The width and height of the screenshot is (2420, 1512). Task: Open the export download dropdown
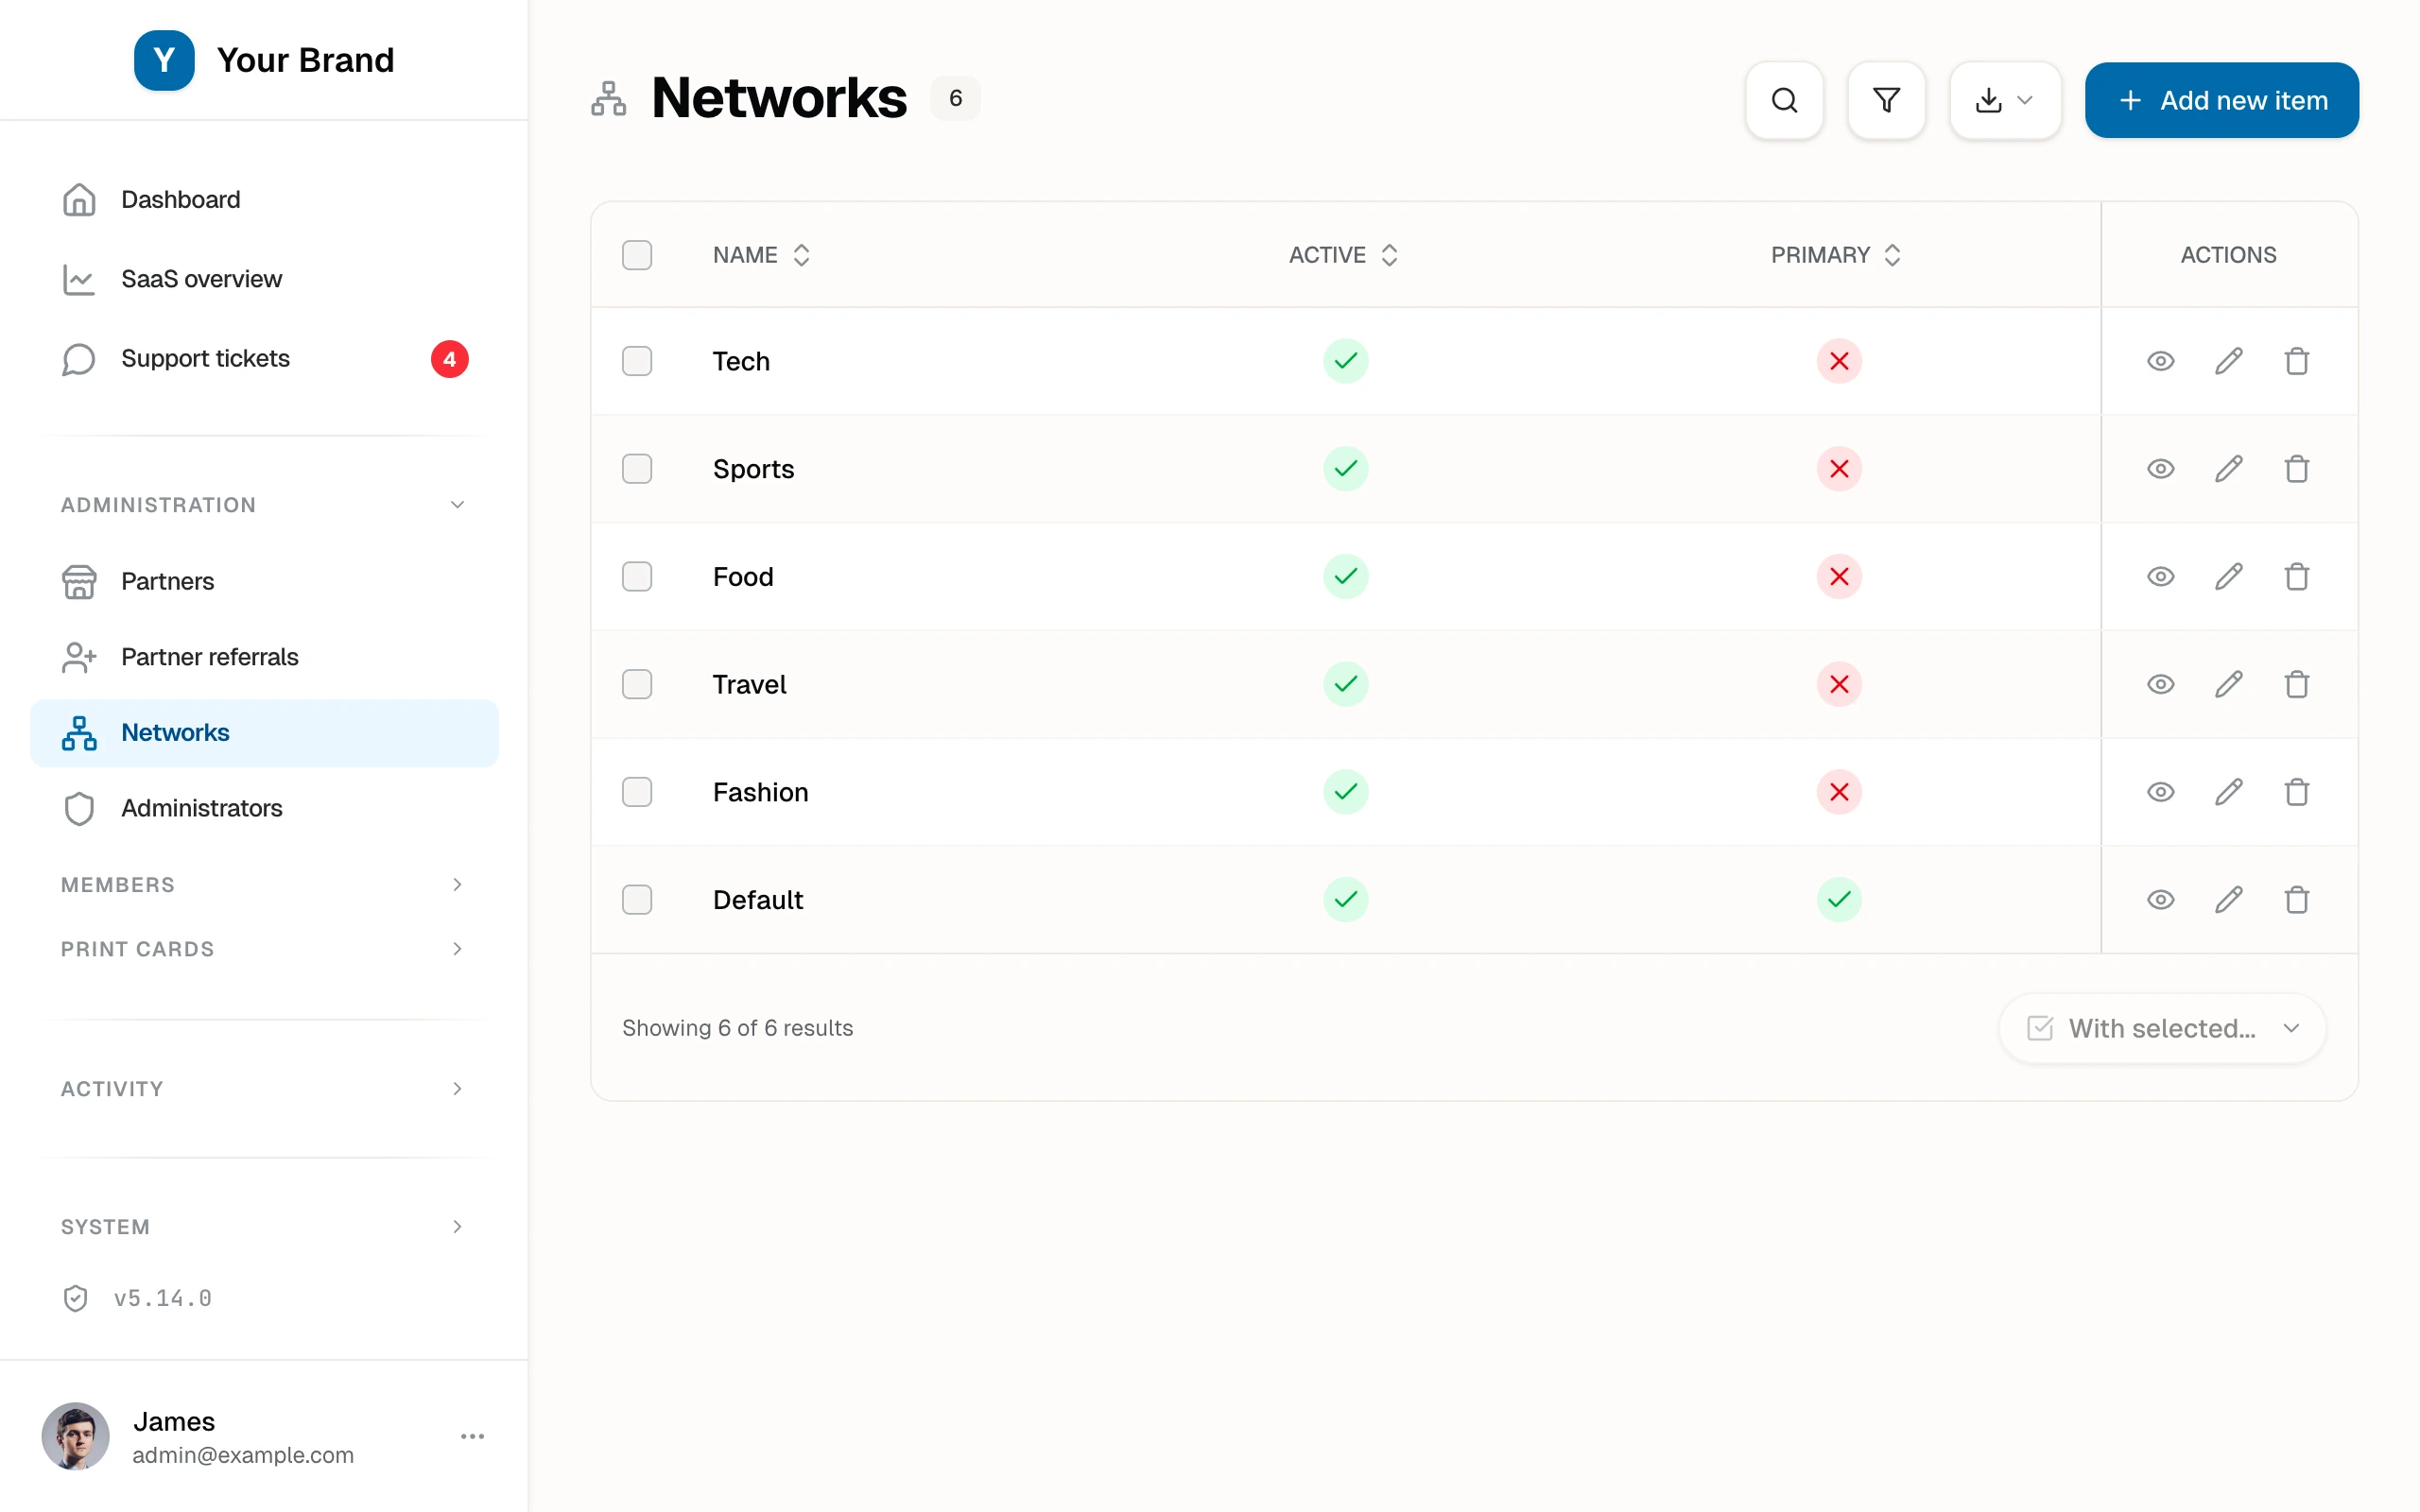pyautogui.click(x=2005, y=100)
